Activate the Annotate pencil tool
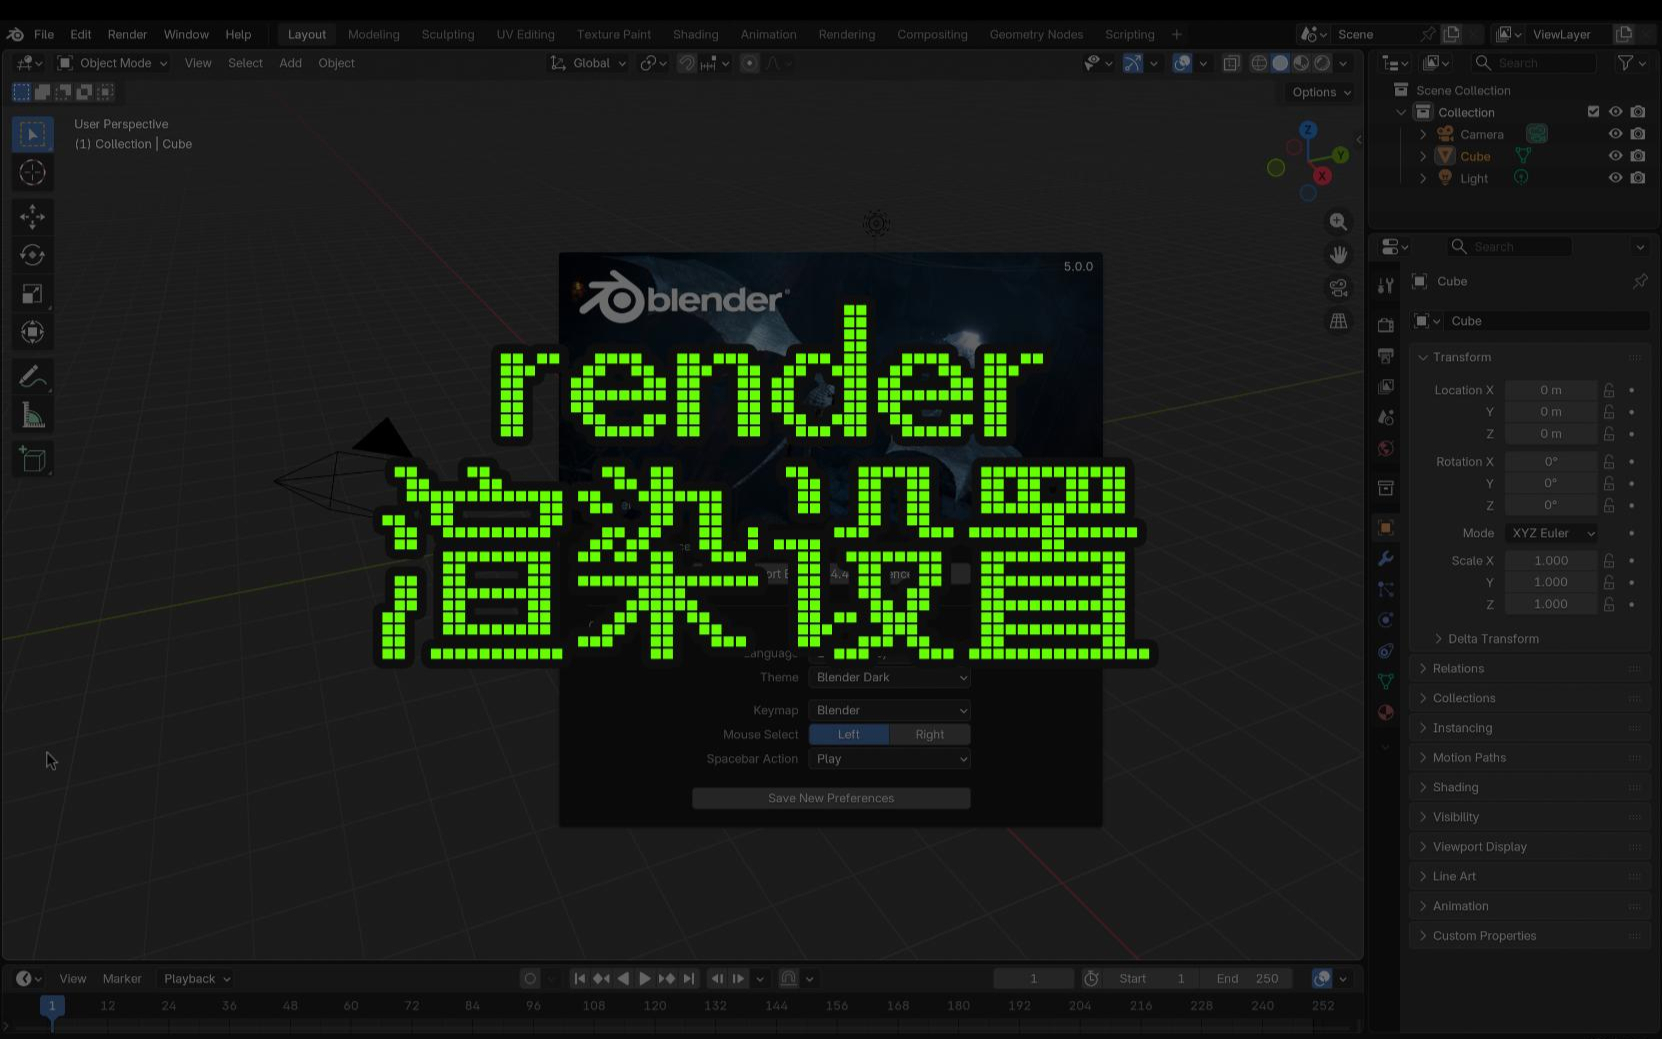 [32, 377]
